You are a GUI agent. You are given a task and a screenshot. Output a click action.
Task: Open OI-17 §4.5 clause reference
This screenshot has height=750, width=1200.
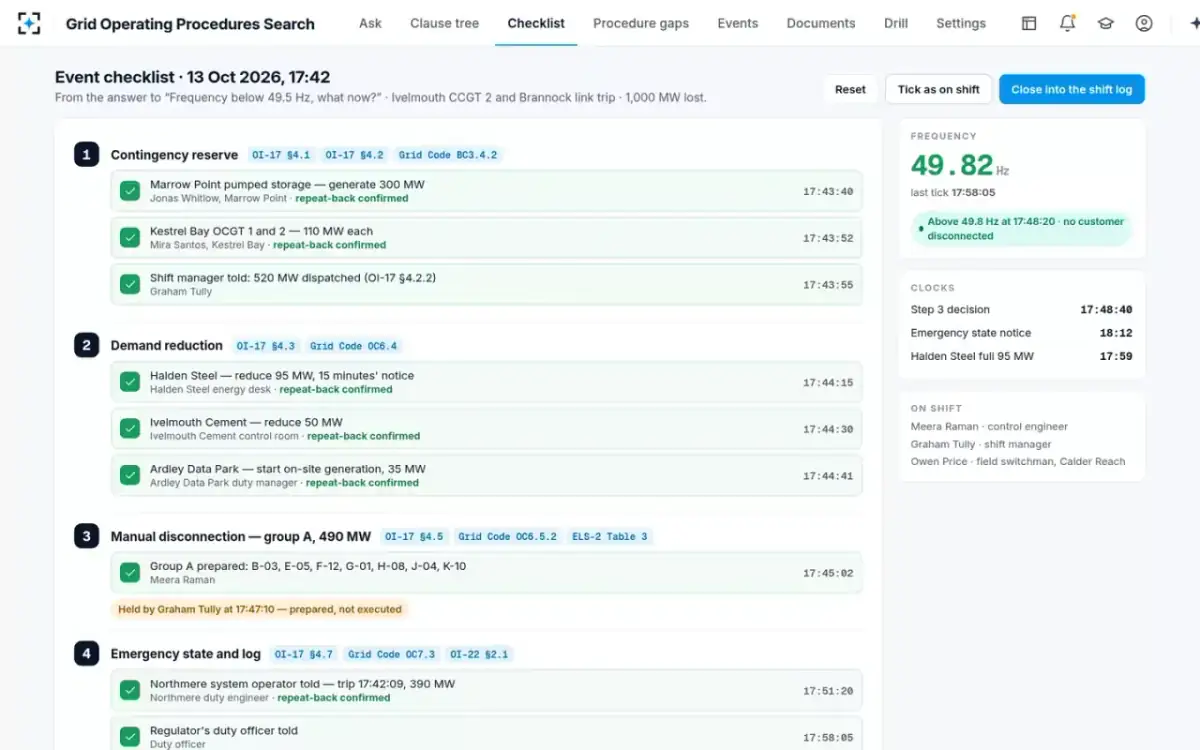pyautogui.click(x=414, y=537)
